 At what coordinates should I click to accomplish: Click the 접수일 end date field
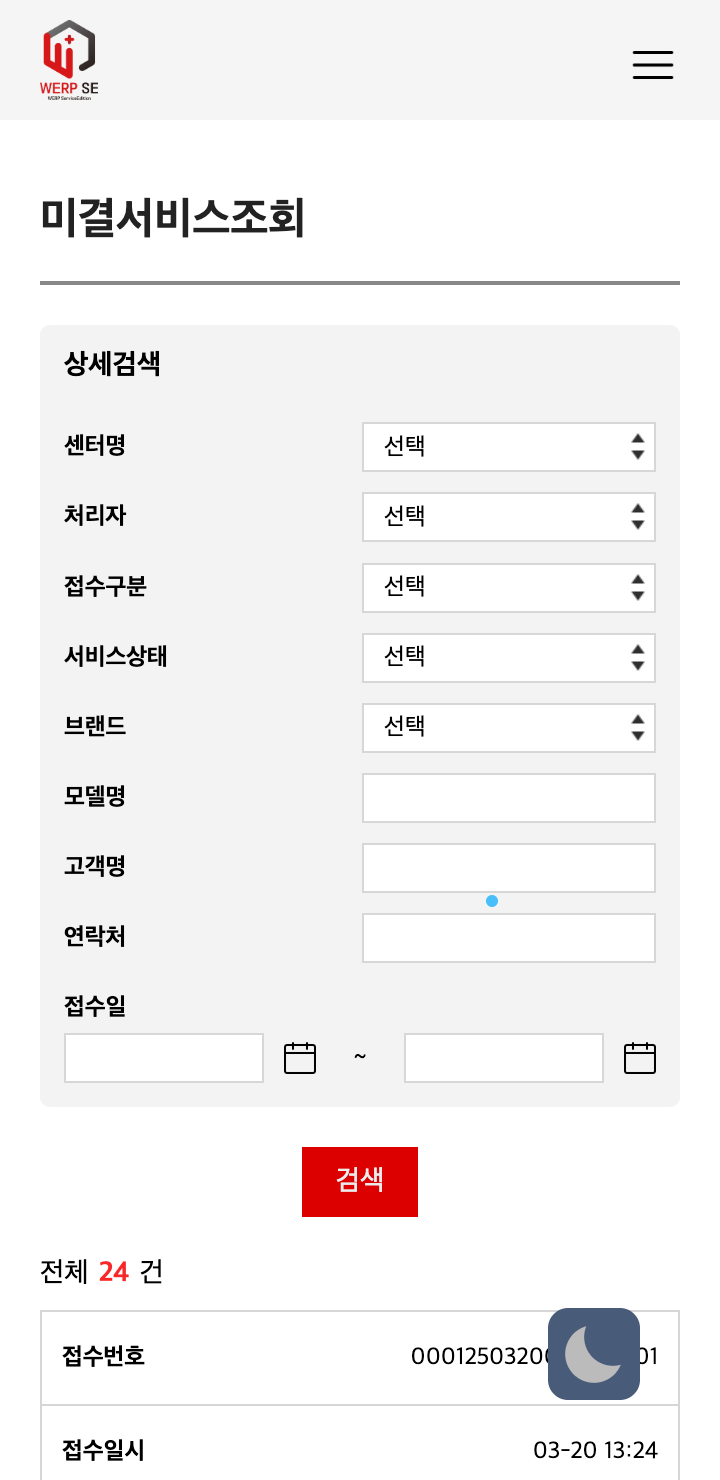point(504,1058)
